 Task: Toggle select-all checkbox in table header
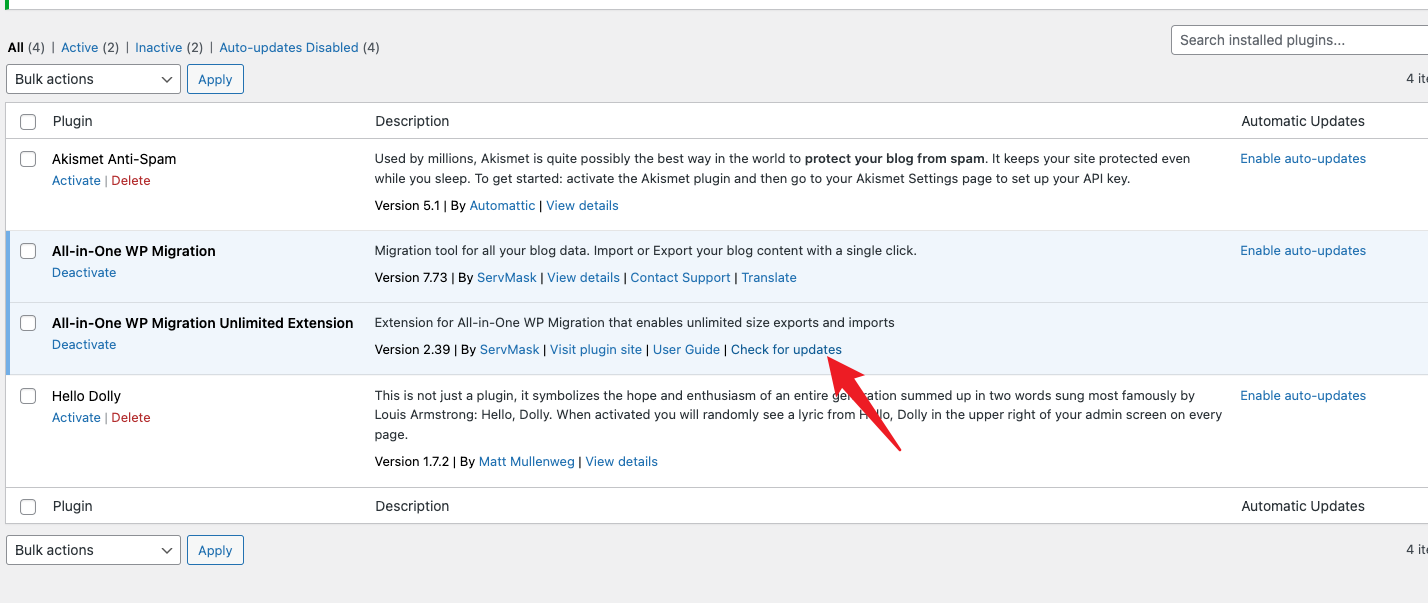28,121
